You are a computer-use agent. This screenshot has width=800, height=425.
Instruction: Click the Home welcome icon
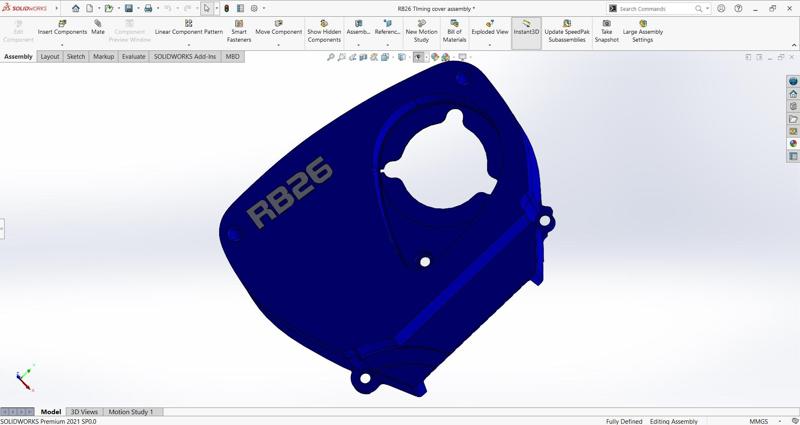76,8
